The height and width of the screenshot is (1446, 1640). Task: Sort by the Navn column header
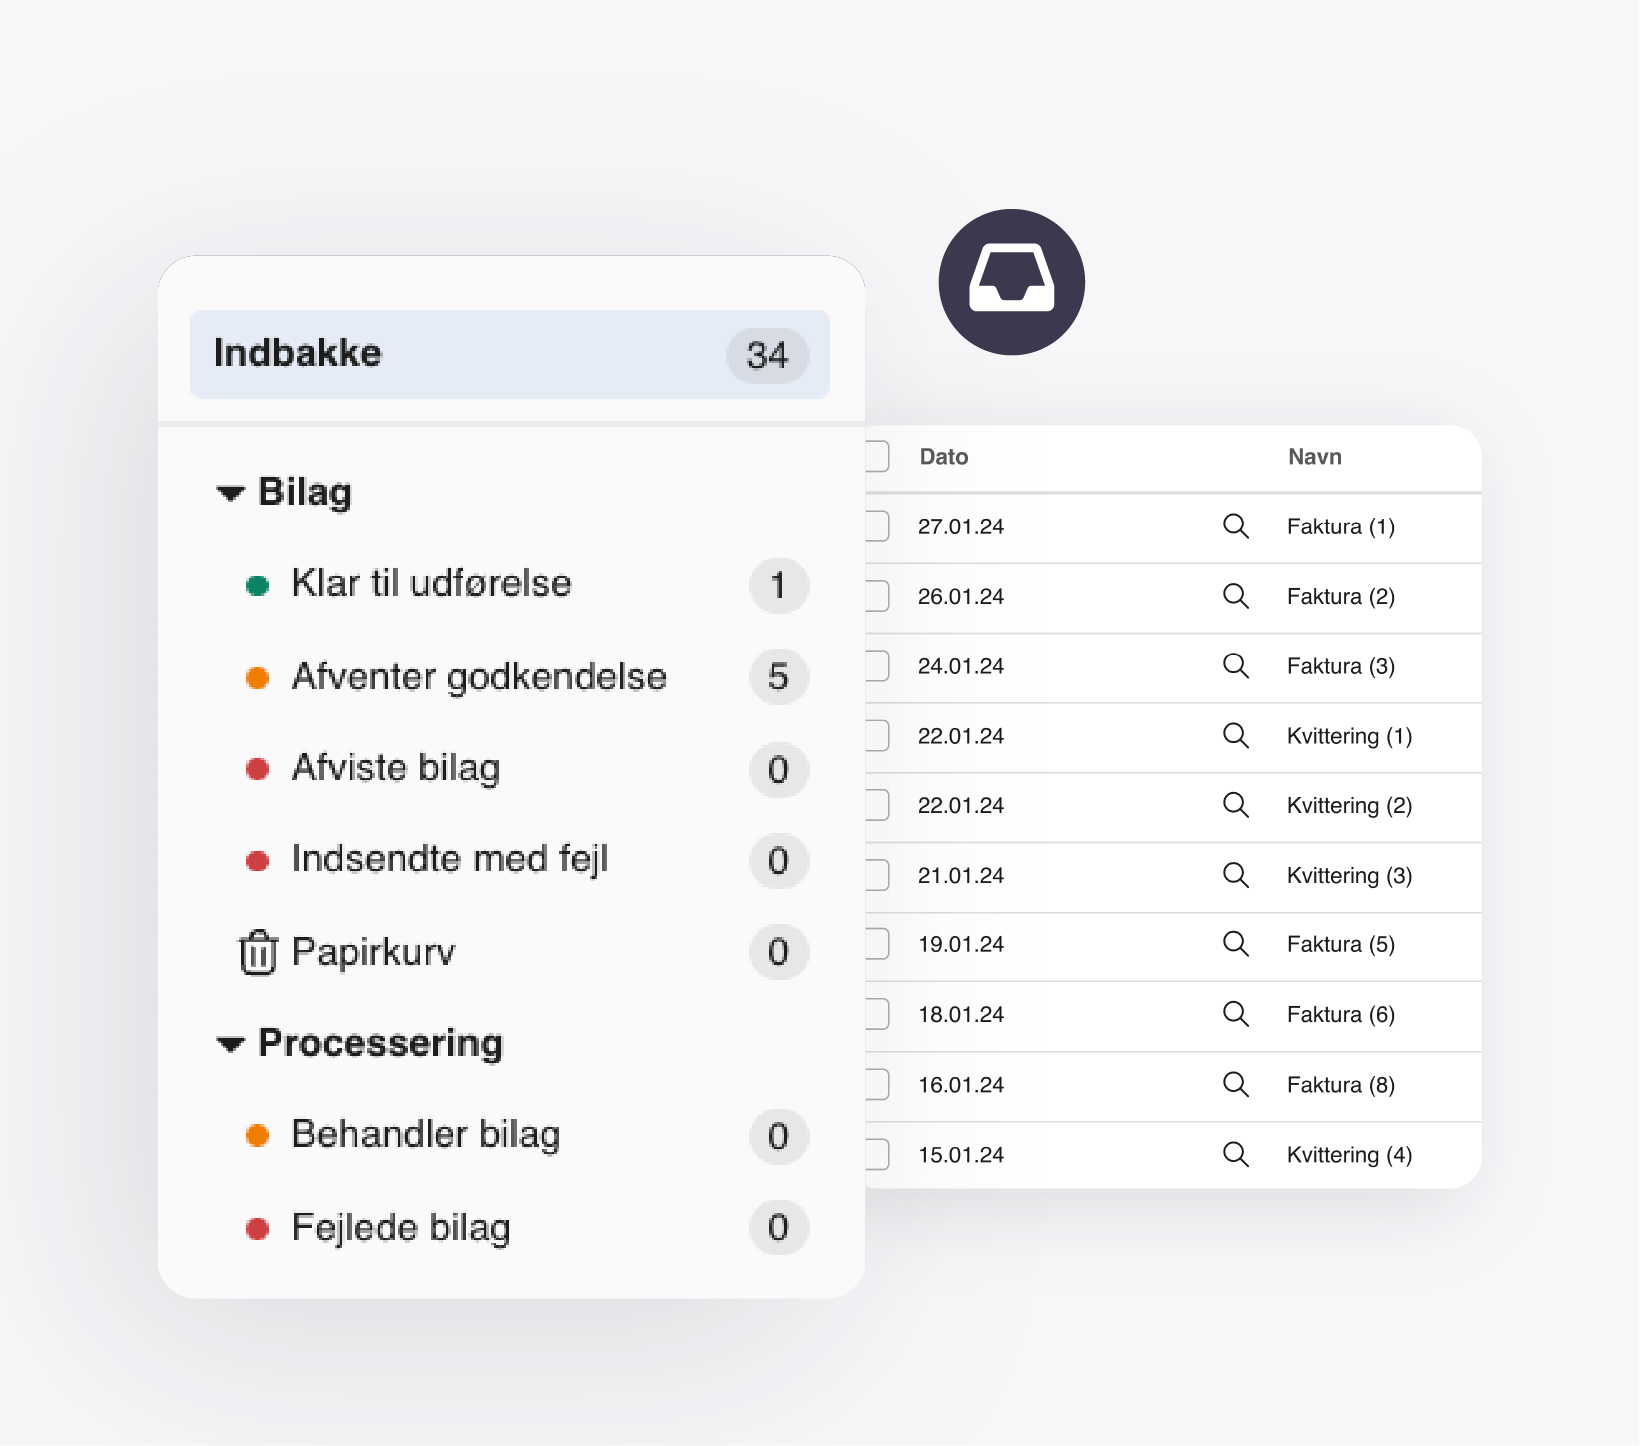pos(1315,457)
